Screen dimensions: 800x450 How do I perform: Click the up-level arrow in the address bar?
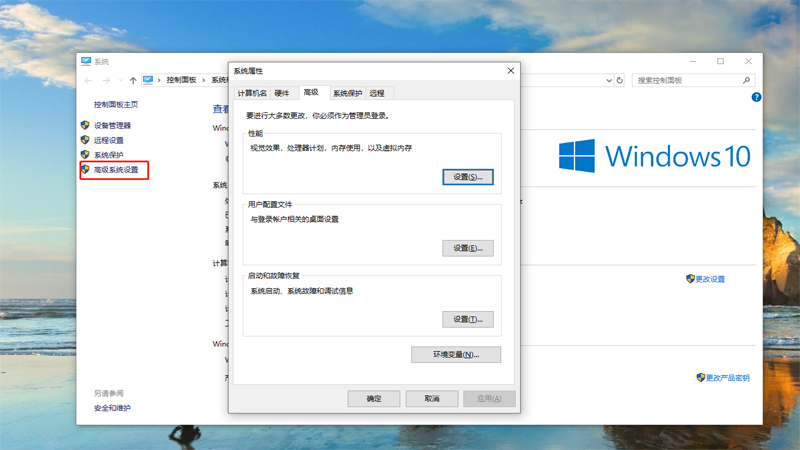(x=133, y=81)
